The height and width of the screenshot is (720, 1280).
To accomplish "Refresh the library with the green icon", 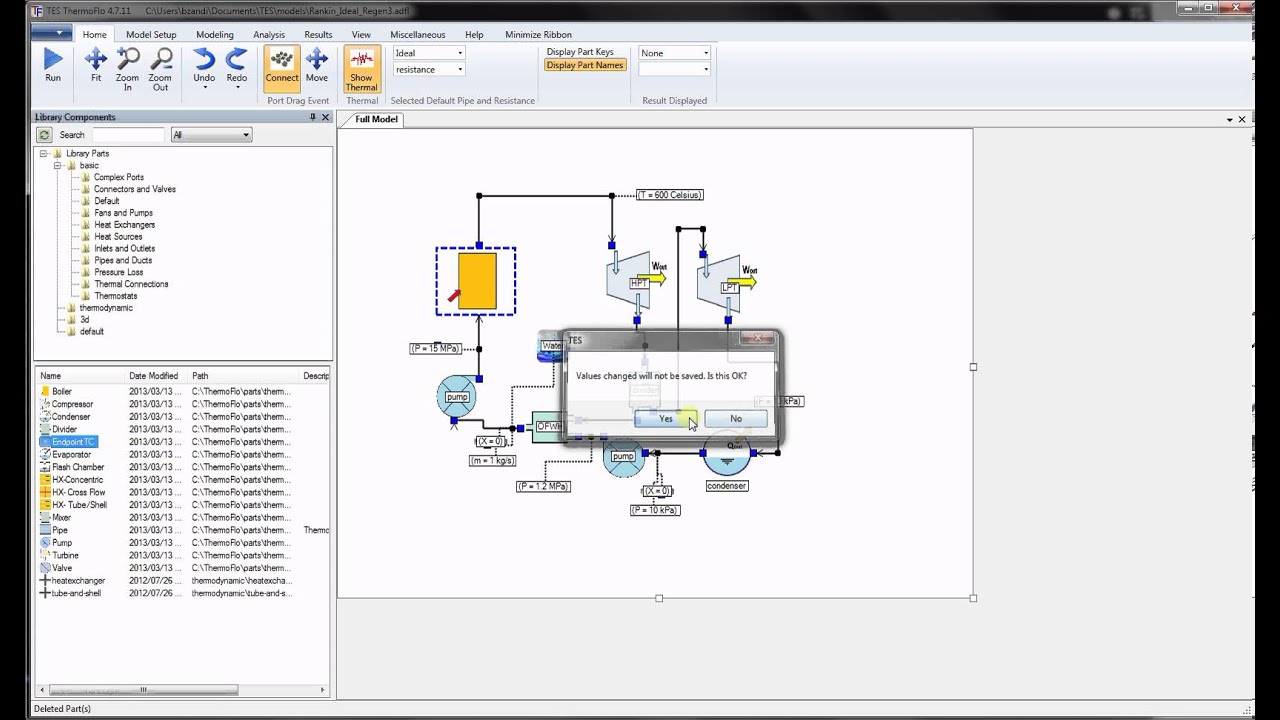I will (44, 135).
